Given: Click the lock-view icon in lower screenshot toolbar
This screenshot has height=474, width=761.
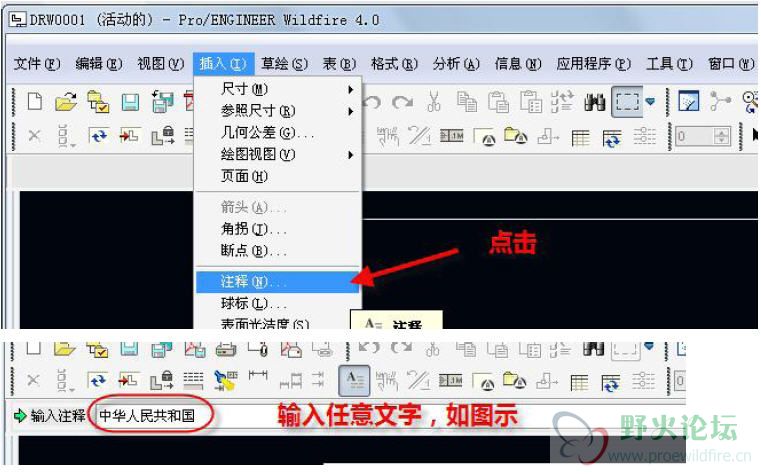Looking at the screenshot, I should point(162,381).
